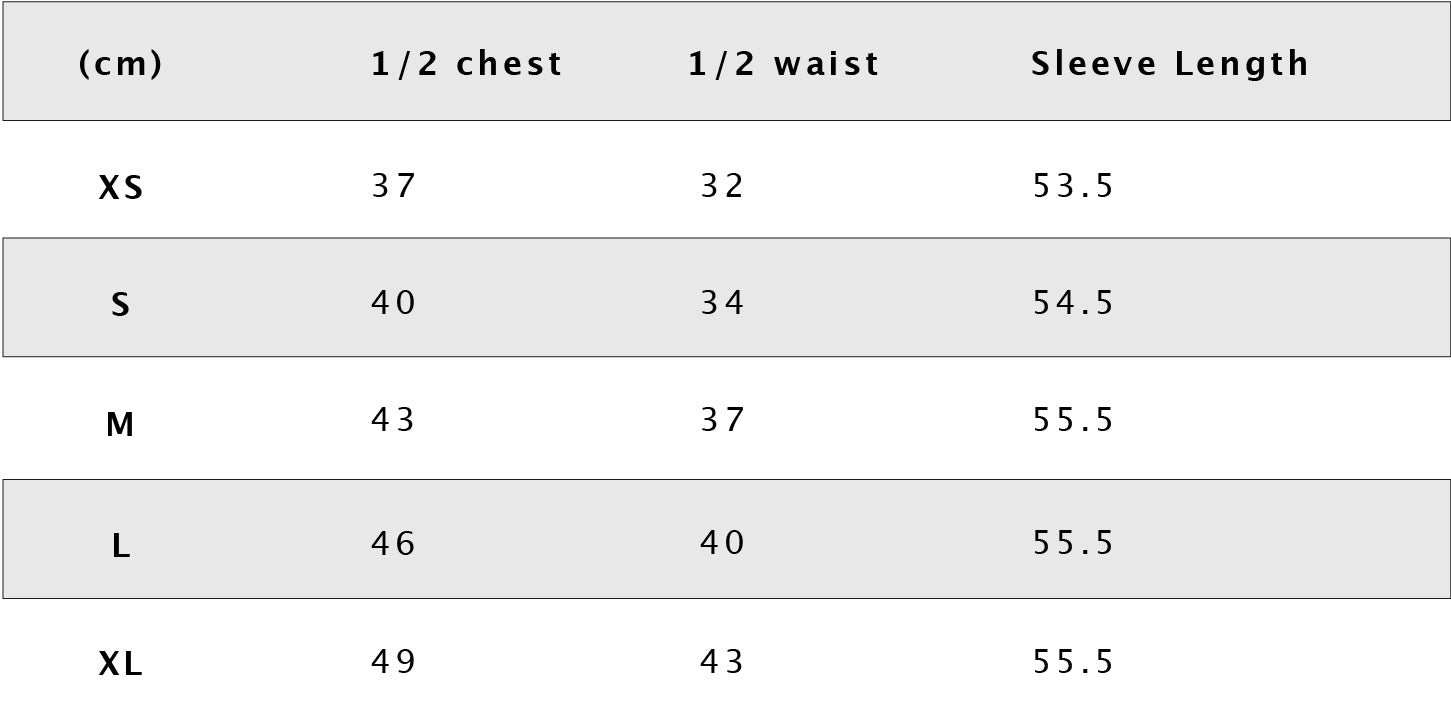Click the "Sleeve Length" column header
1451x722 pixels.
coord(1170,64)
